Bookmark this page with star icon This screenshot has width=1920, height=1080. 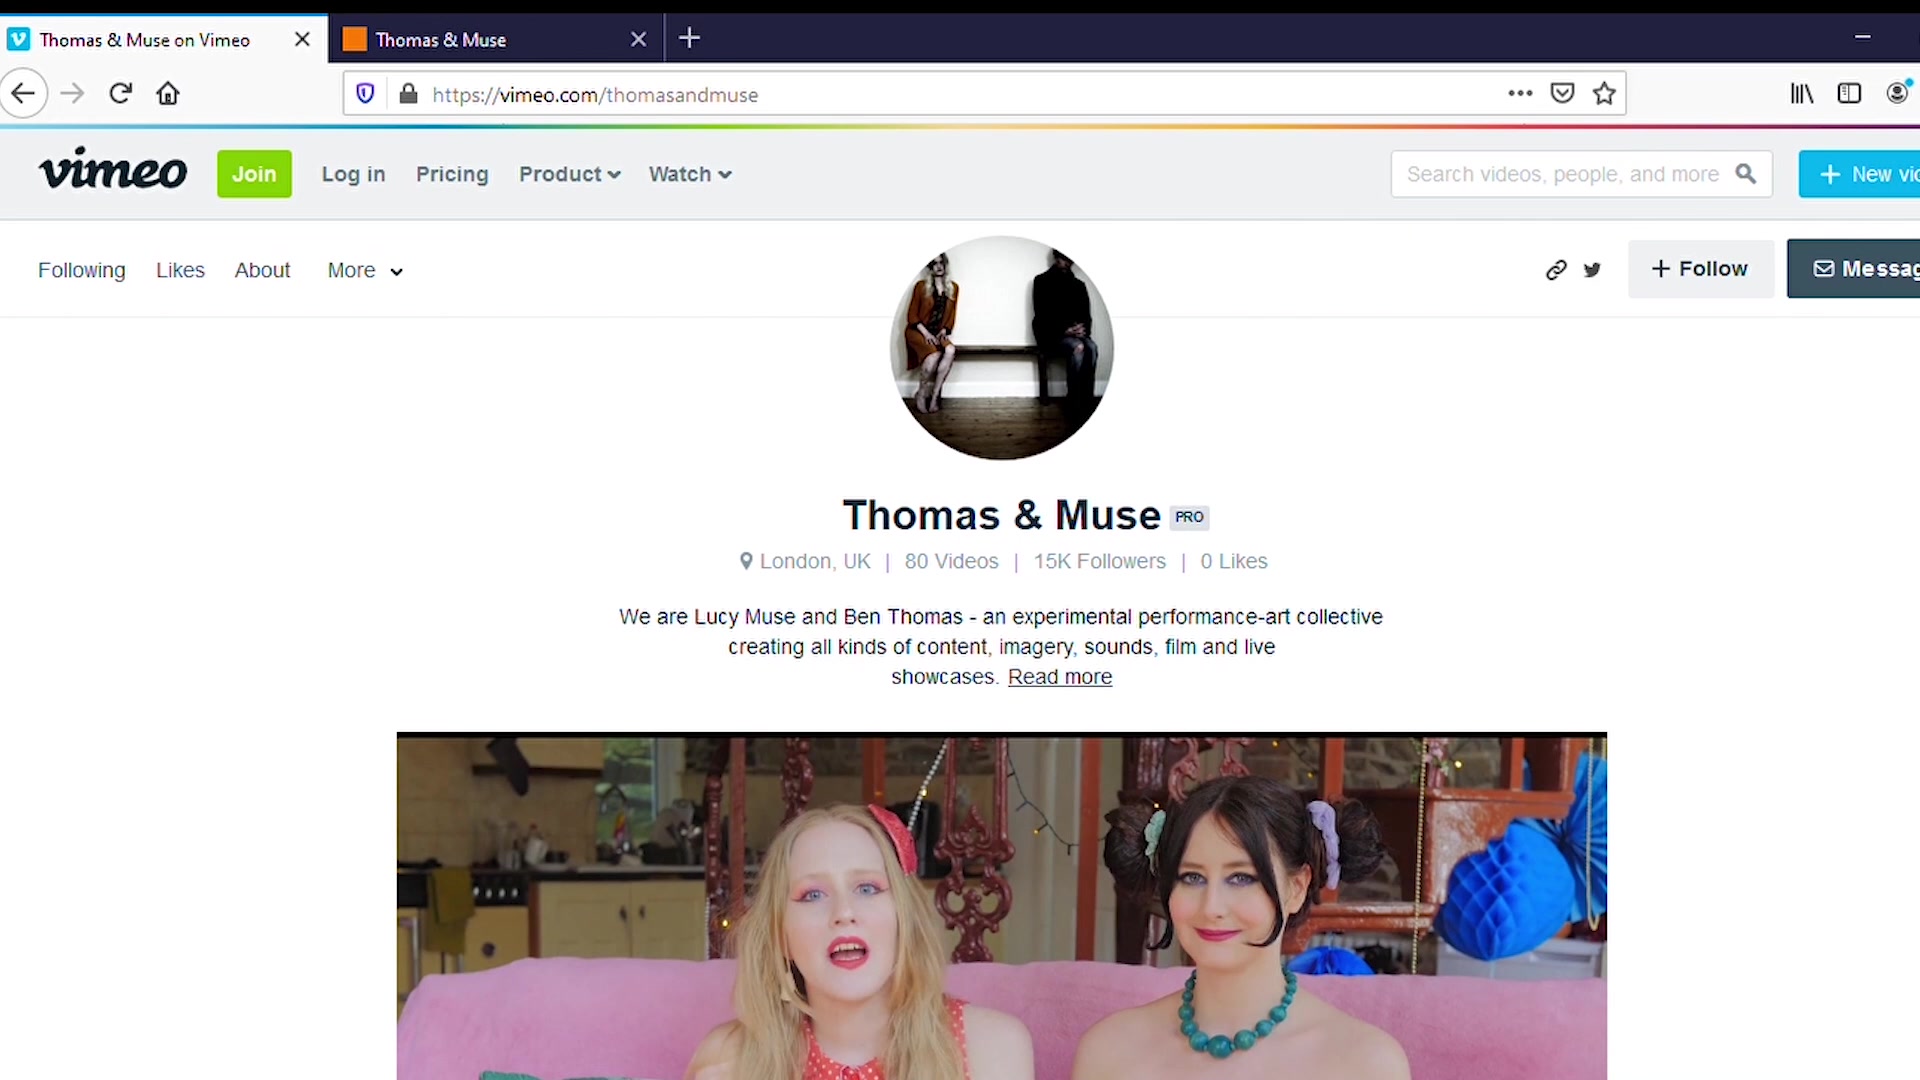click(x=1605, y=94)
